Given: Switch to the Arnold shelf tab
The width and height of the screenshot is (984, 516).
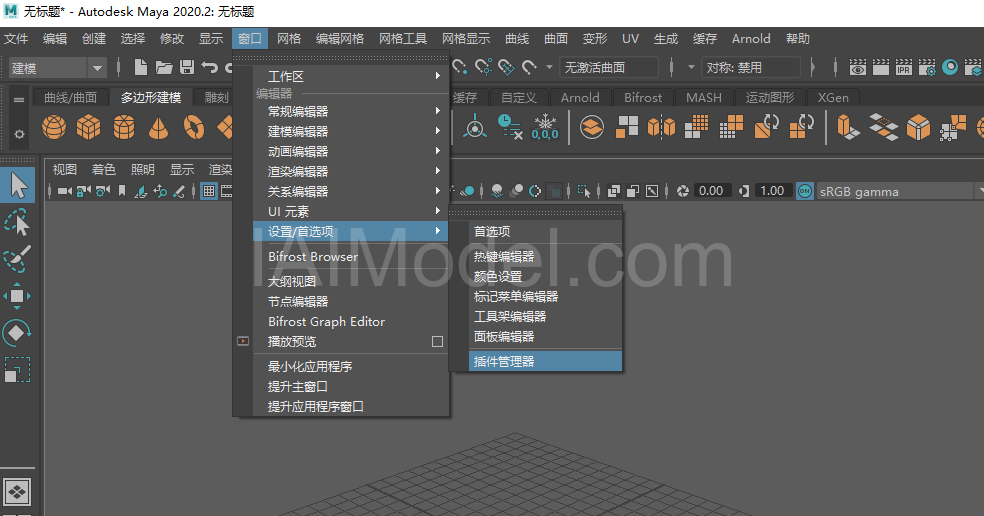Looking at the screenshot, I should [x=580, y=97].
